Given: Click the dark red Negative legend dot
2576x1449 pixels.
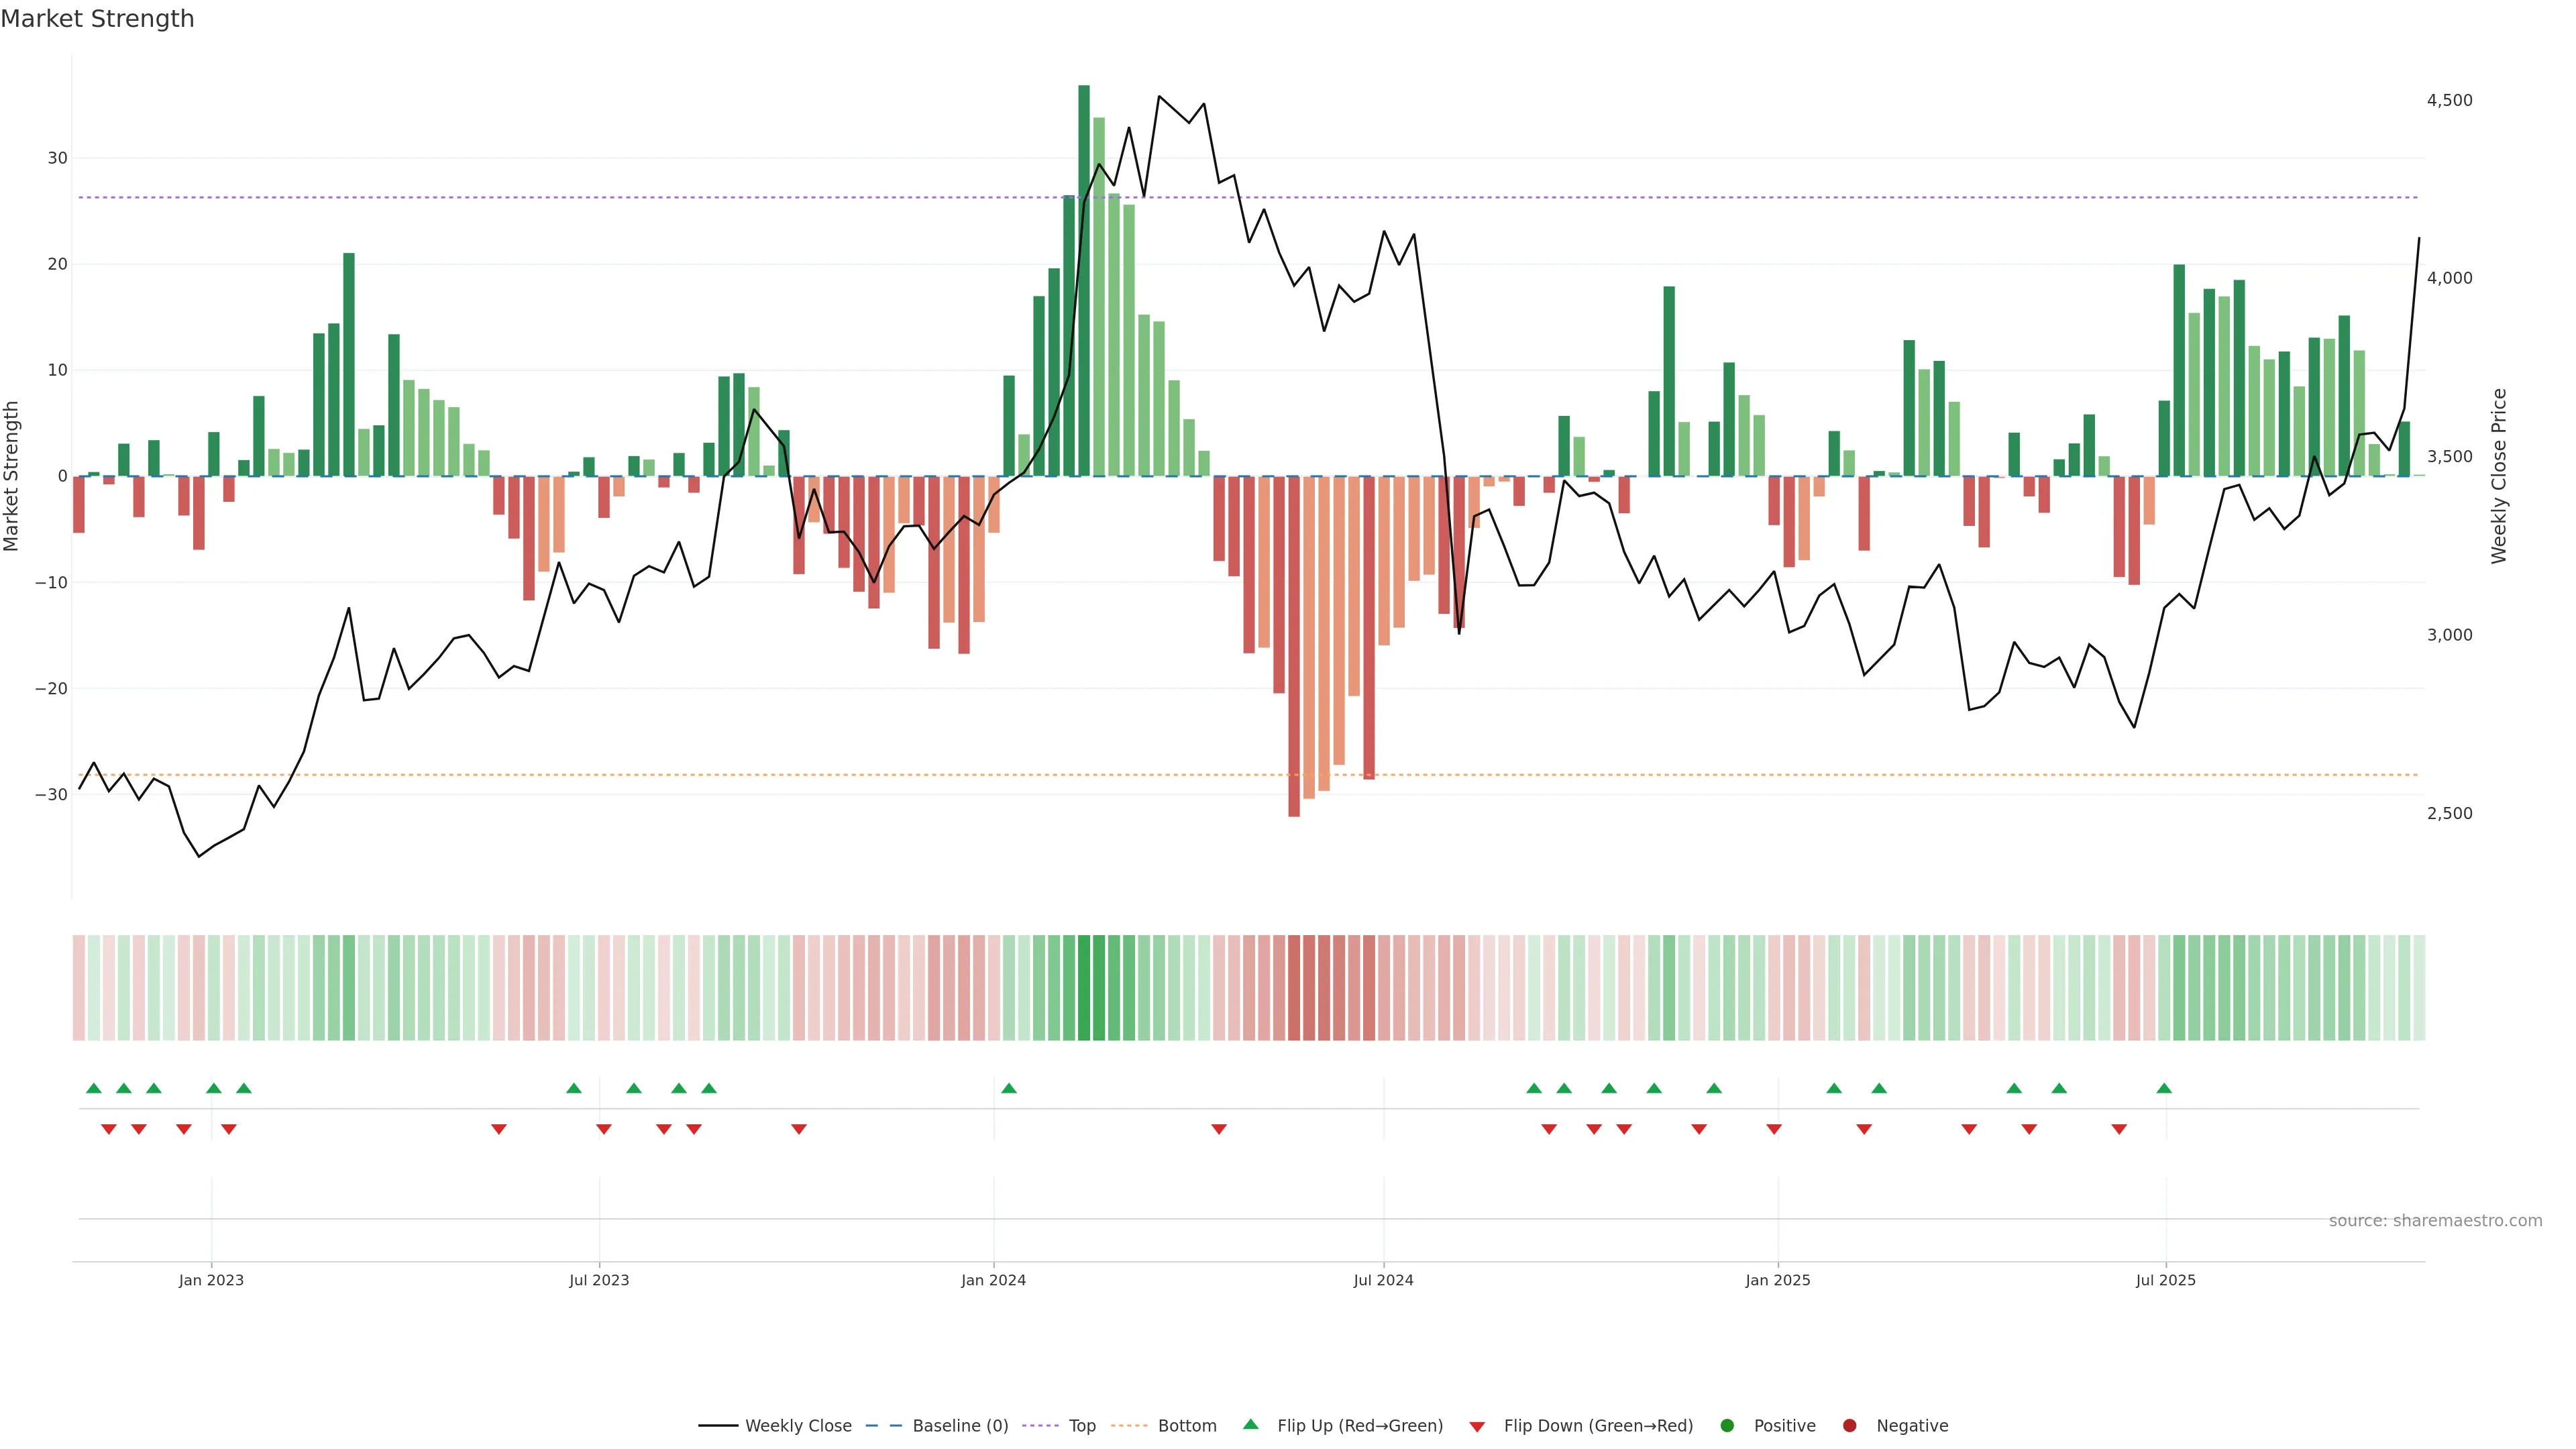Looking at the screenshot, I should (x=1849, y=1426).
